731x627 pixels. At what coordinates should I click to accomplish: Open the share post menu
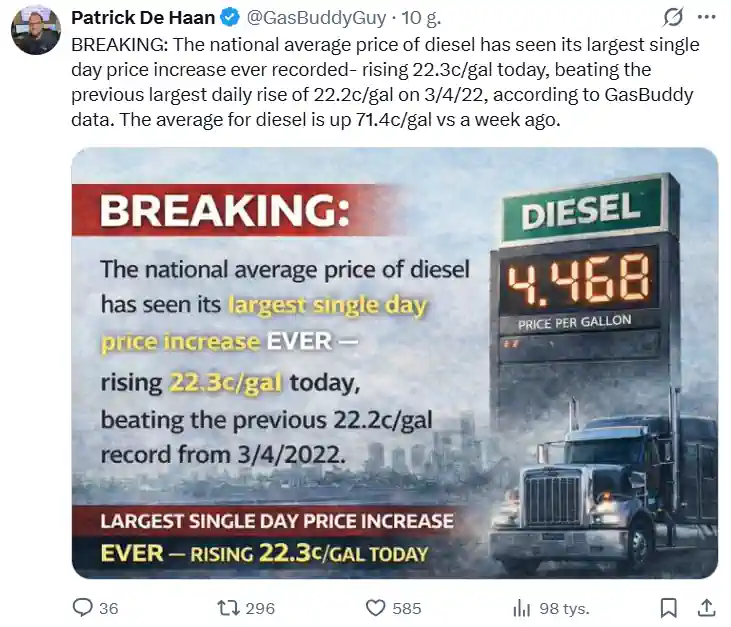point(705,607)
